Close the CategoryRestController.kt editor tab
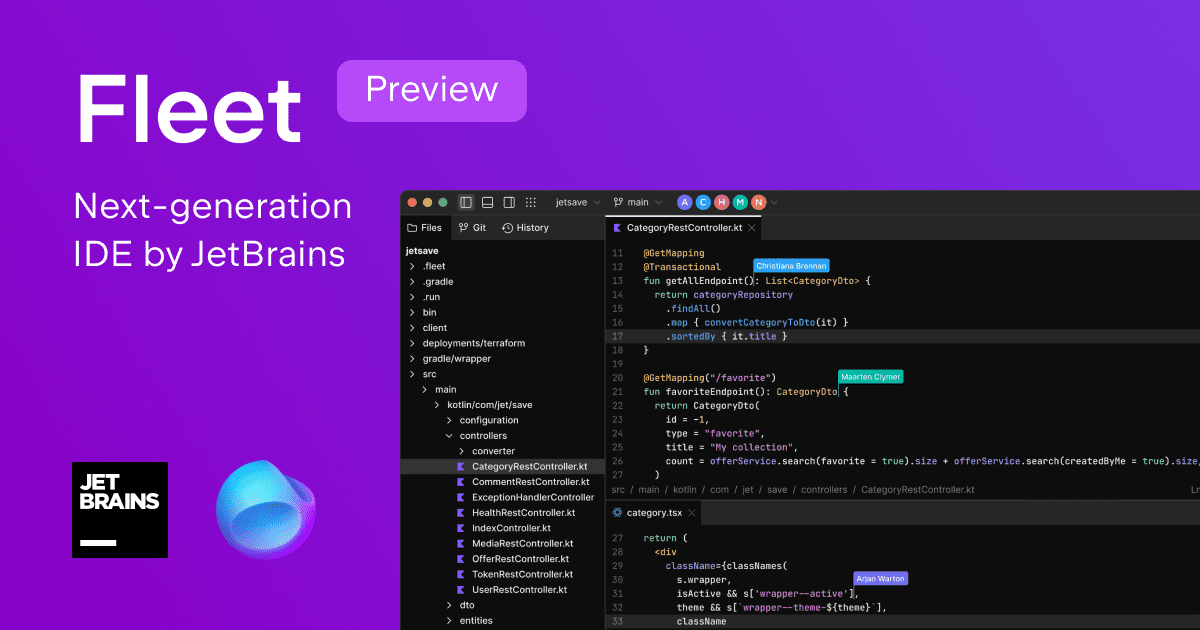The width and height of the screenshot is (1200, 630). 750,229
